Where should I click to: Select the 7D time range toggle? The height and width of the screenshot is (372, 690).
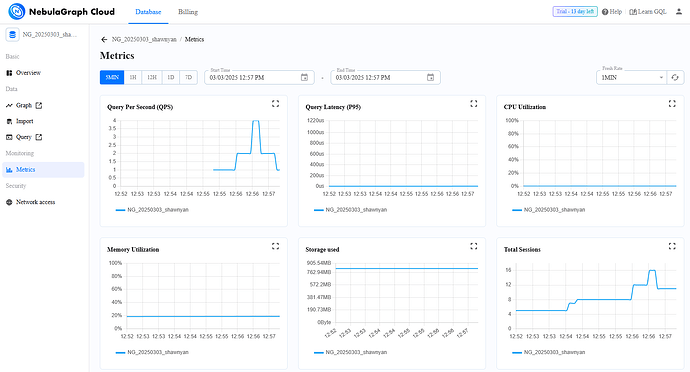pyautogui.click(x=188, y=77)
